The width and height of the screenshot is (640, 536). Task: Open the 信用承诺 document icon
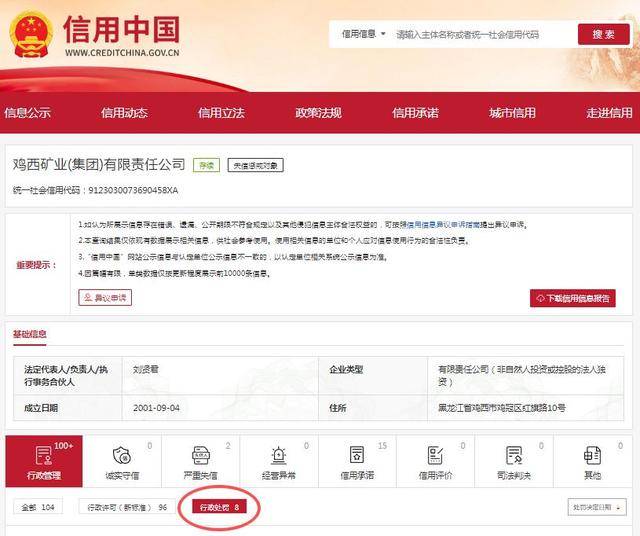click(x=357, y=455)
